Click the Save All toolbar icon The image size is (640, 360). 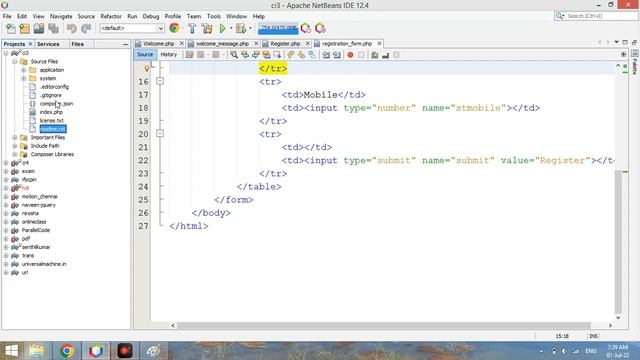pyautogui.click(x=53, y=28)
